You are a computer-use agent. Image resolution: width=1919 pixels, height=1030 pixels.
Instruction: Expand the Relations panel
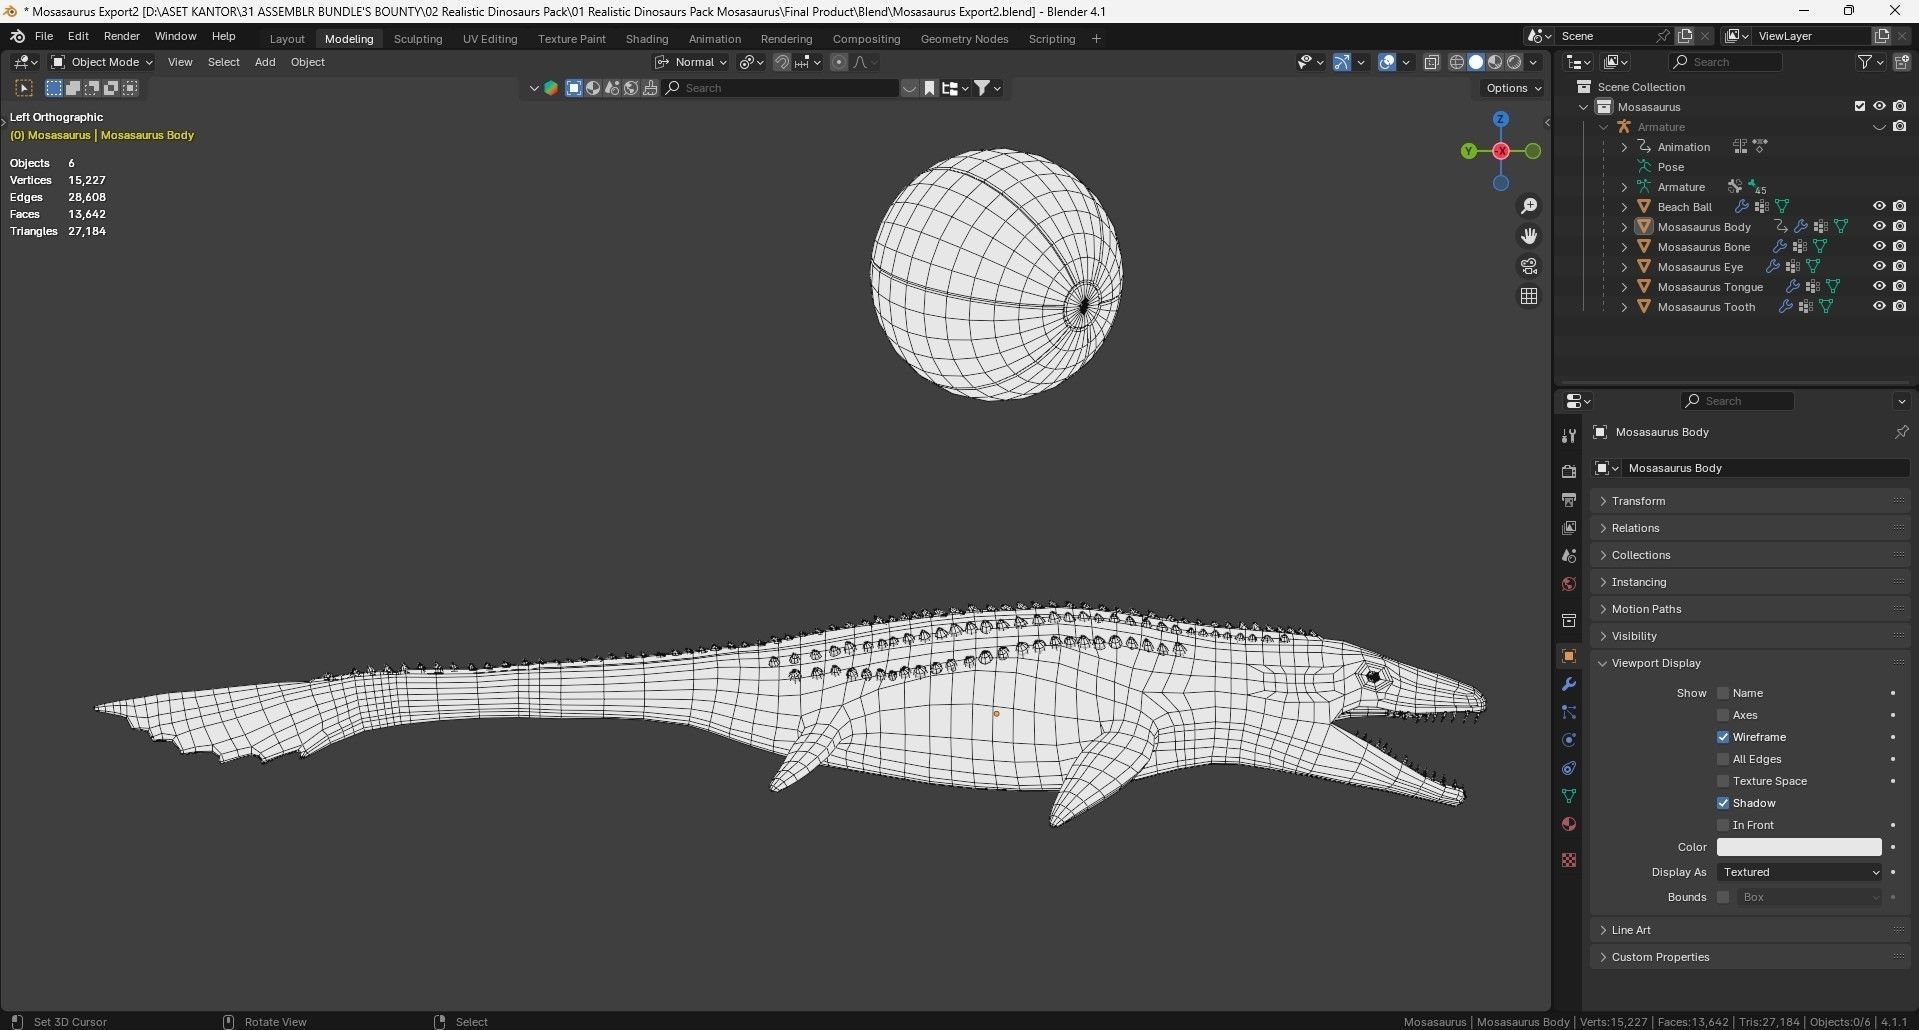coord(1749,528)
